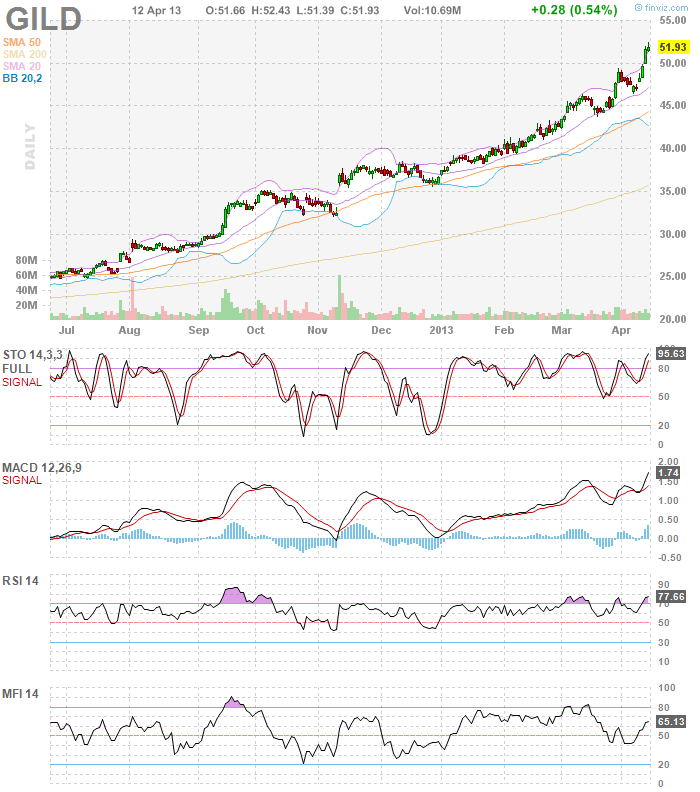Toggle the SMA 20 legend entry
The width and height of the screenshot is (700, 792).
22,65
